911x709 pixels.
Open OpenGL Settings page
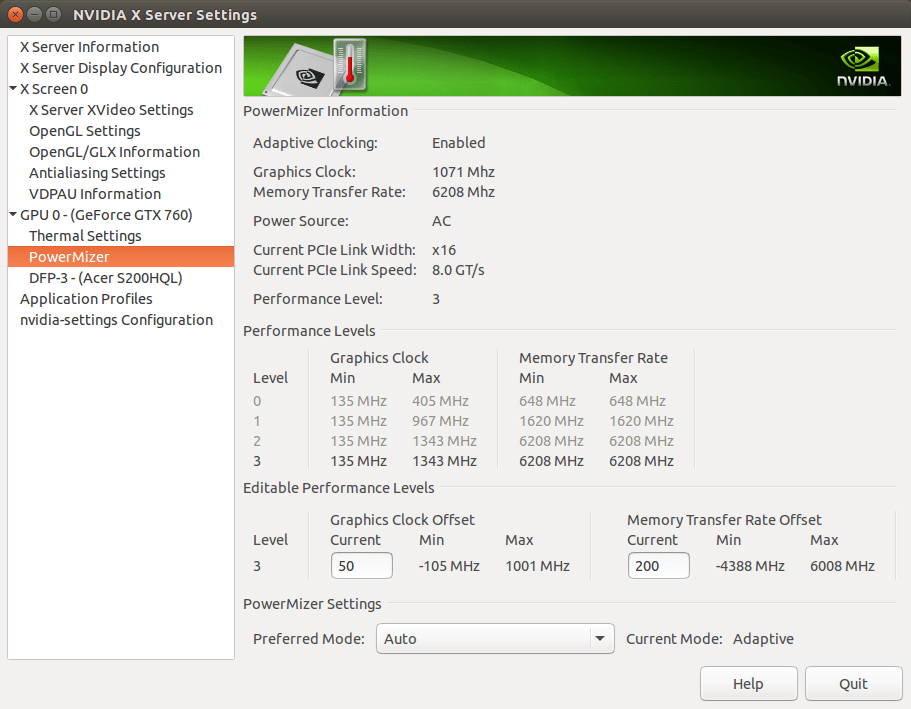pos(84,130)
